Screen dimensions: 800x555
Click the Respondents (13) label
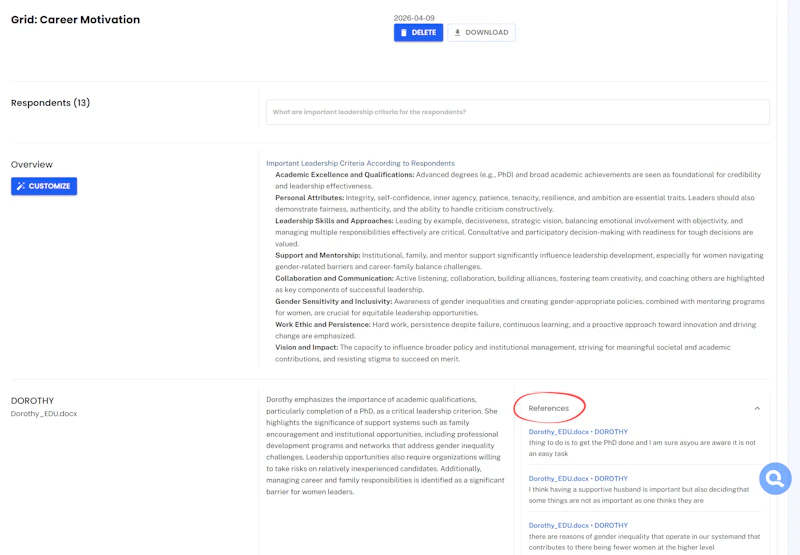(x=51, y=103)
